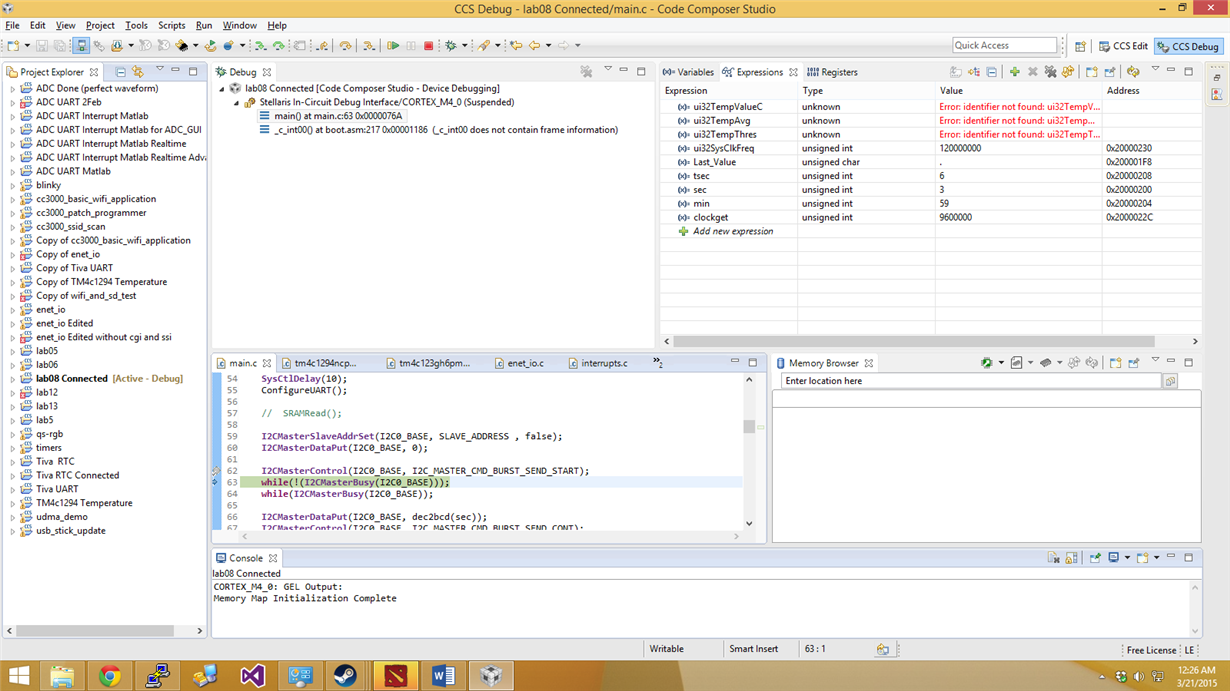This screenshot has width=1230, height=691.
Task: Switch to the Registers tab
Action: (x=832, y=72)
